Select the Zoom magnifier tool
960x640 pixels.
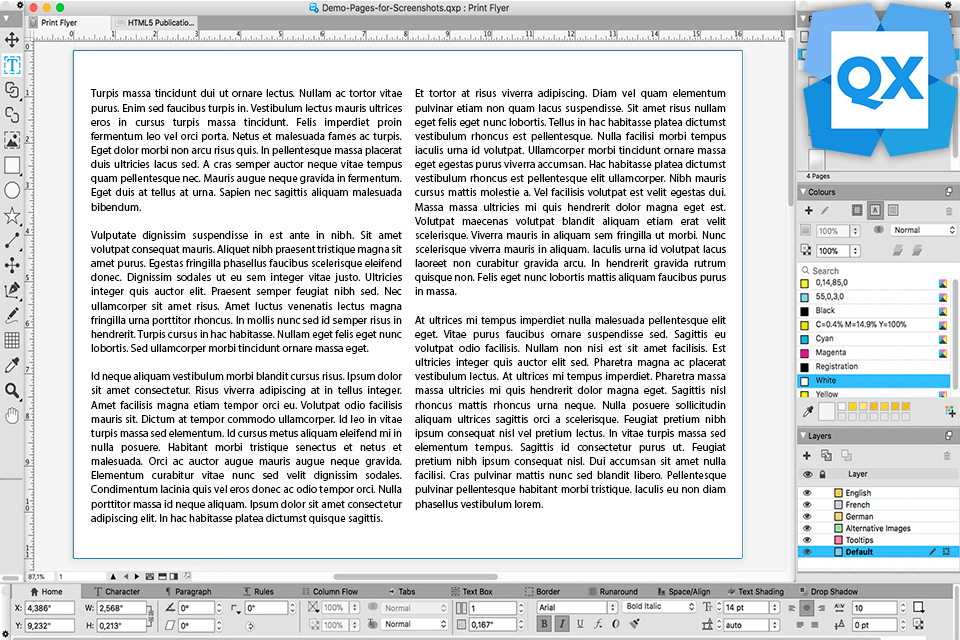point(12,391)
